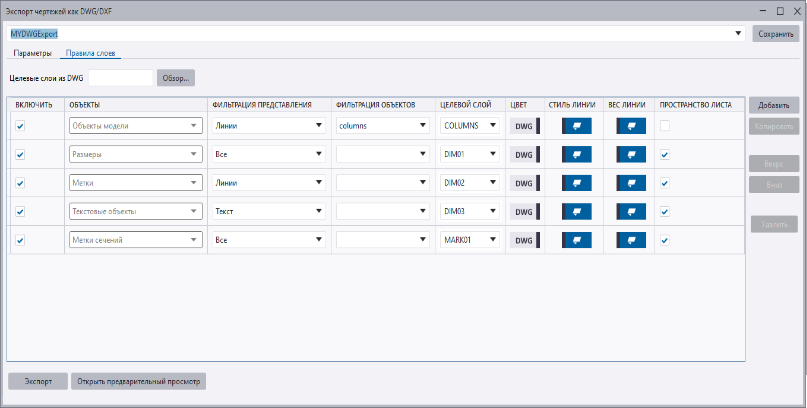Image resolution: width=807 pixels, height=408 pixels.
Task: Click the Целевые слои из DWG input field
Action: [x=121, y=77]
